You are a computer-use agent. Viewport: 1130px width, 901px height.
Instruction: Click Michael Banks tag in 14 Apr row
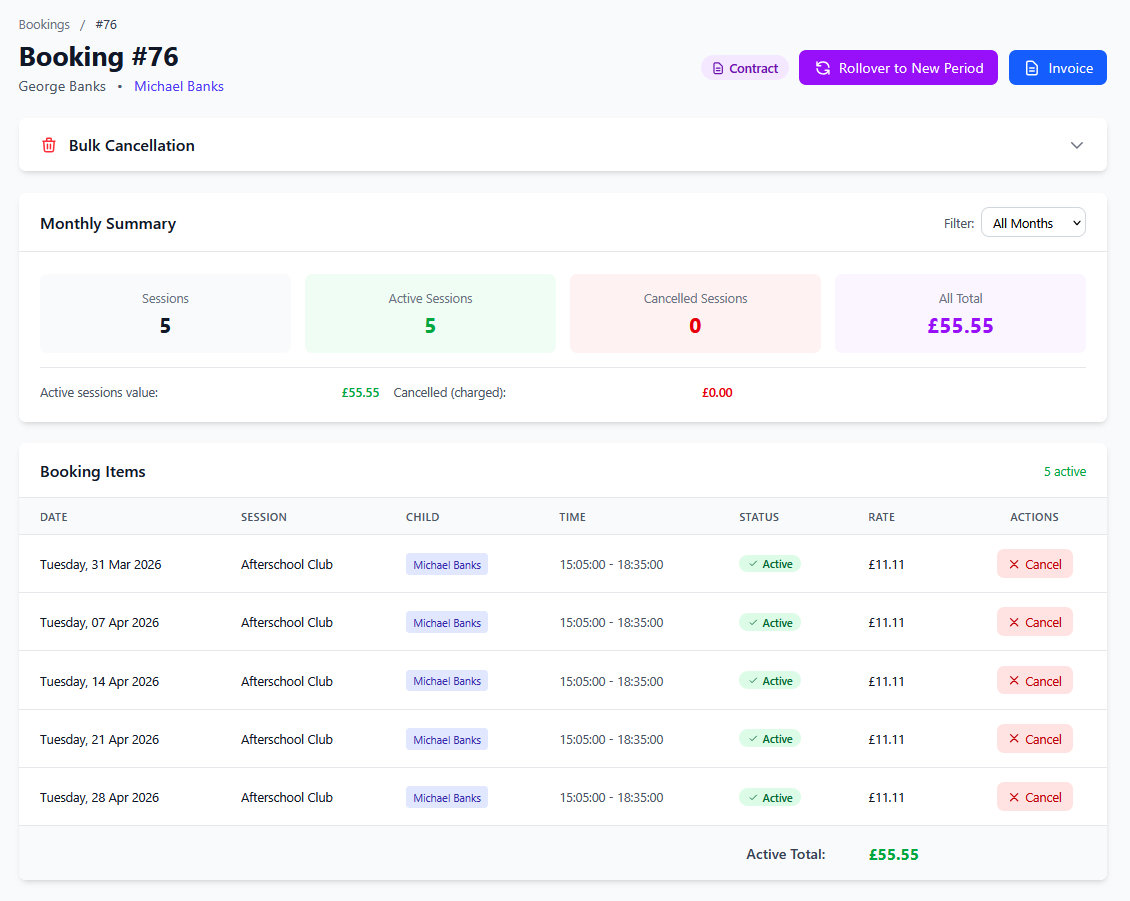447,681
